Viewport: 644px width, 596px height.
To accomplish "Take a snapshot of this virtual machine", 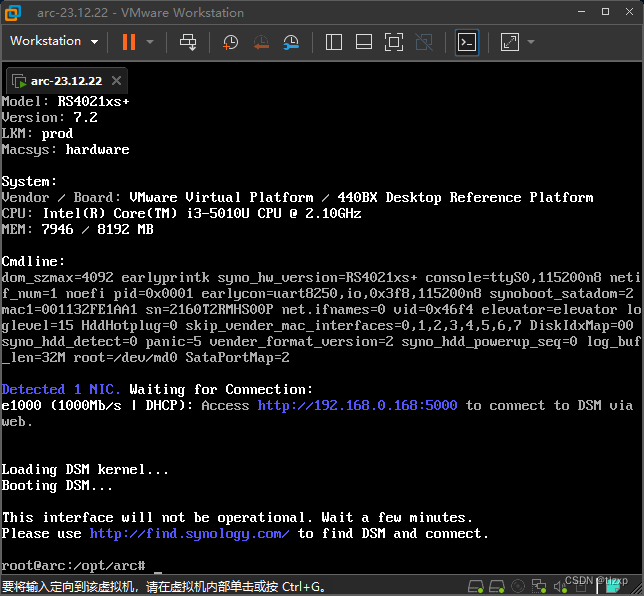I will (230, 42).
